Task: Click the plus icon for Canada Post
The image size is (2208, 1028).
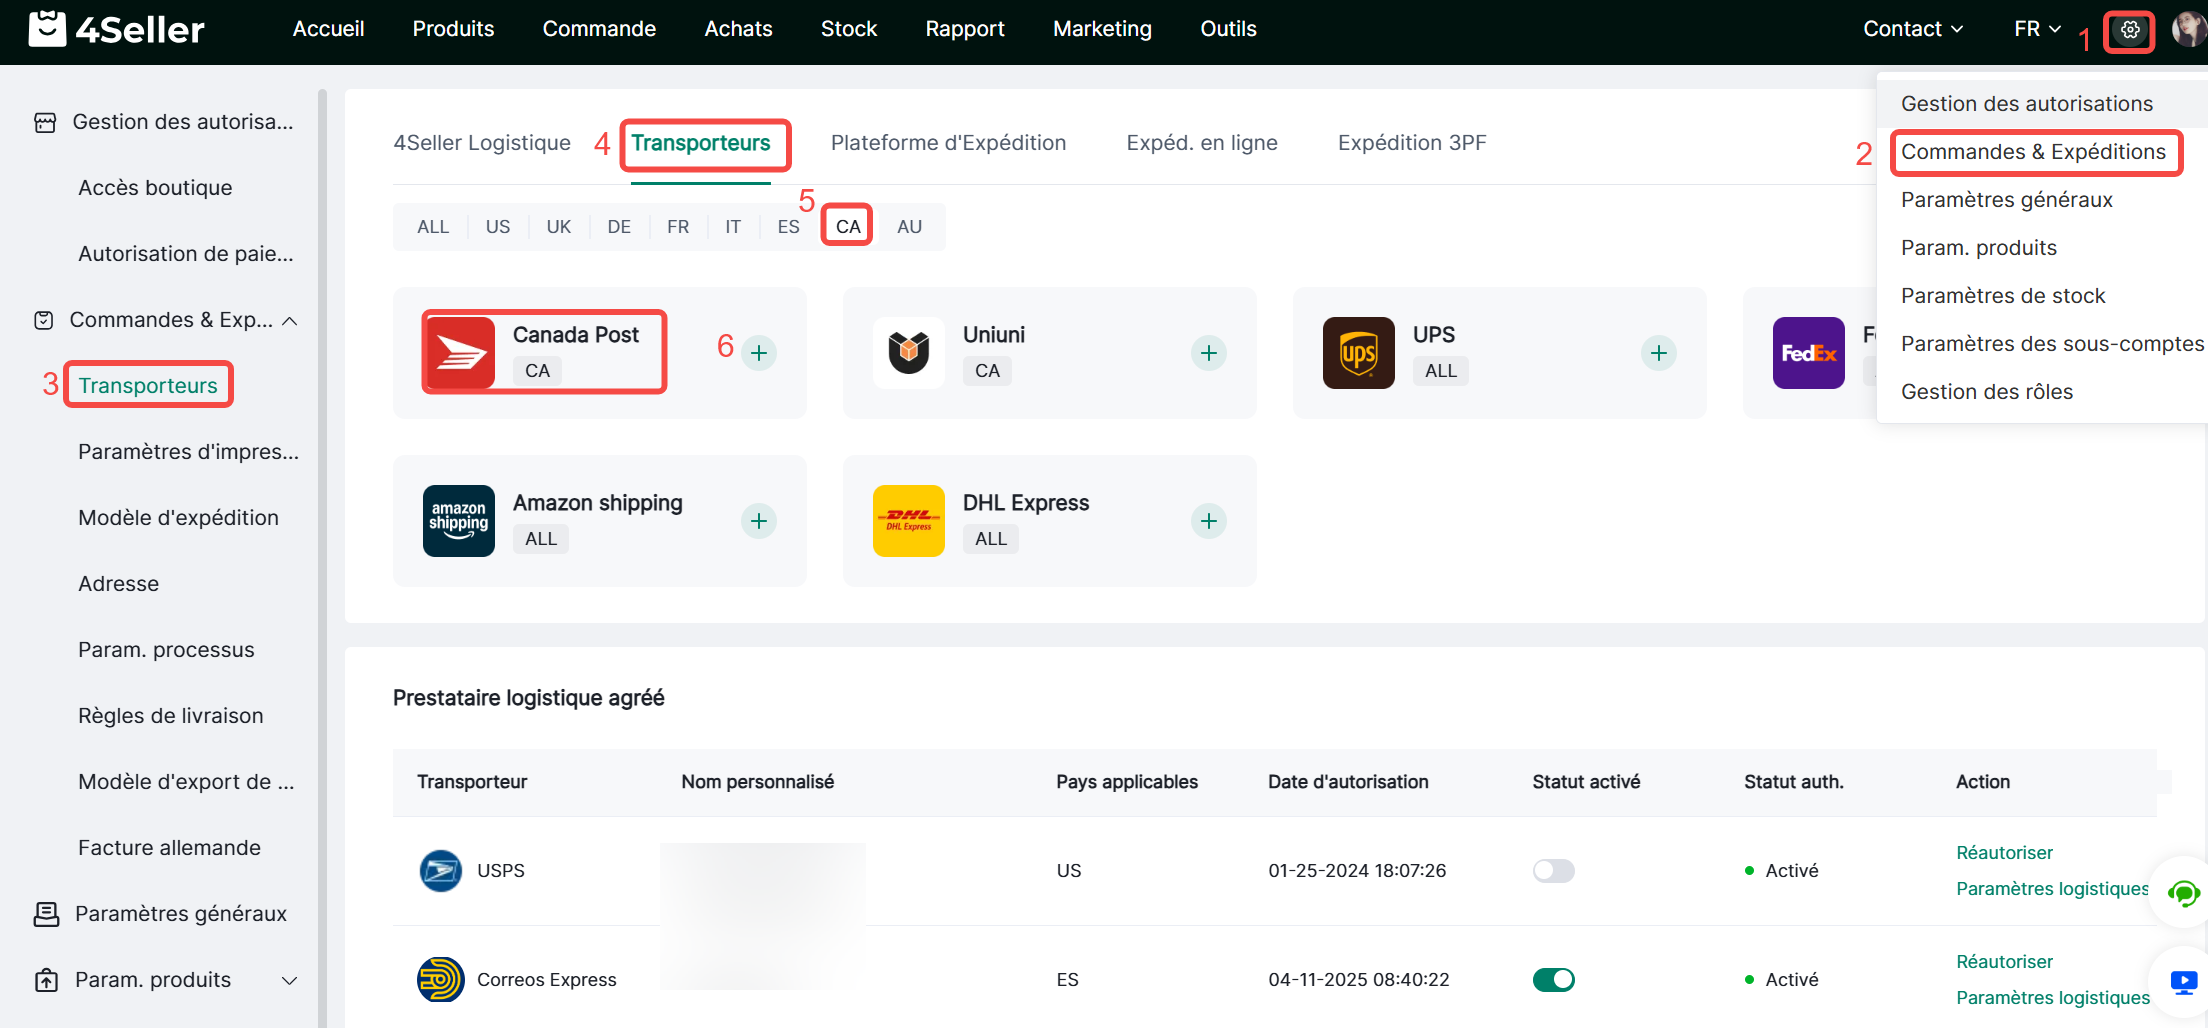Action: pos(759,353)
